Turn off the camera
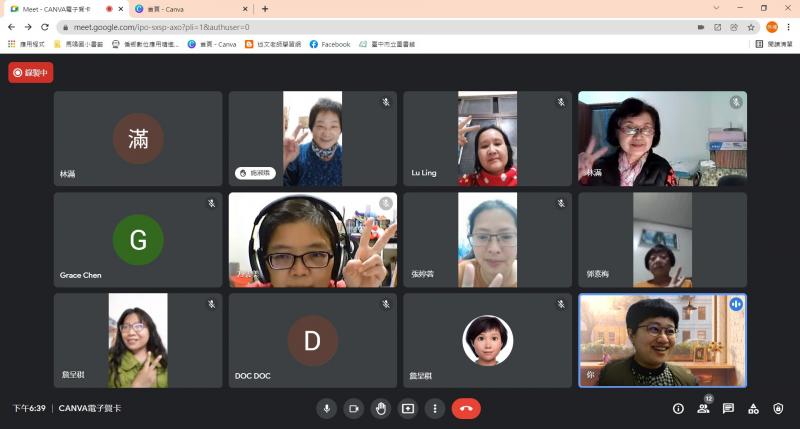The height and width of the screenshot is (429, 800). point(353,408)
